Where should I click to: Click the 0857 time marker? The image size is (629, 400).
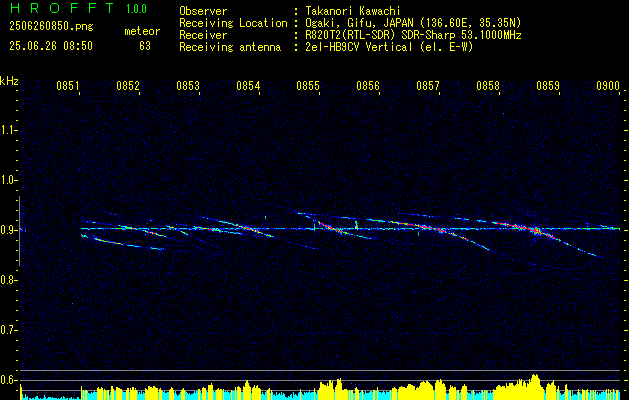[428, 85]
